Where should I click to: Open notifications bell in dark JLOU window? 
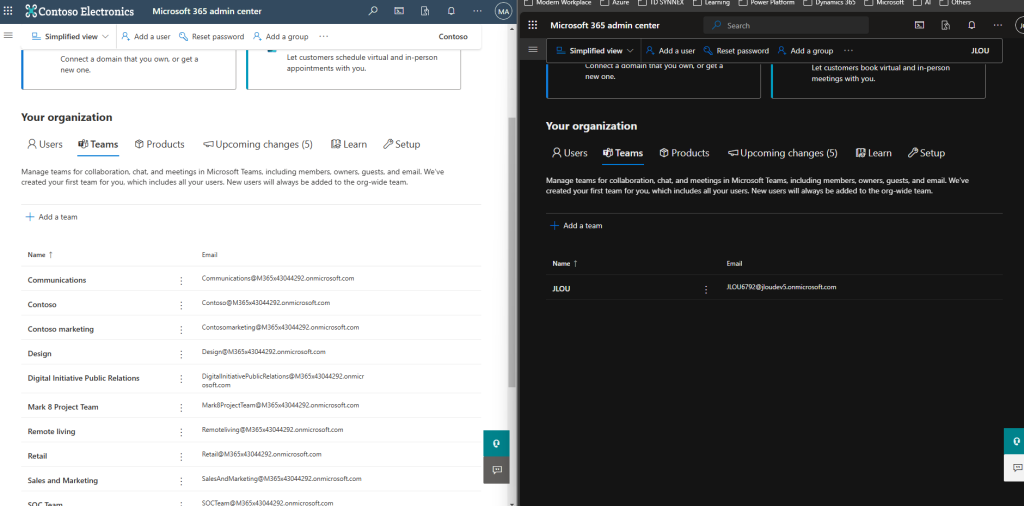pos(972,25)
